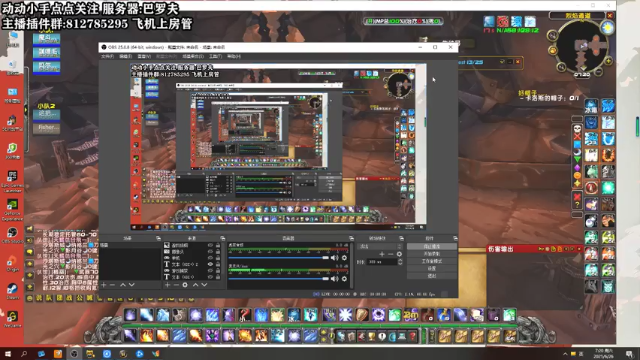Viewport: 640px width, 360px height.
Task: Add a new scene with plus icon
Action: coord(104,285)
